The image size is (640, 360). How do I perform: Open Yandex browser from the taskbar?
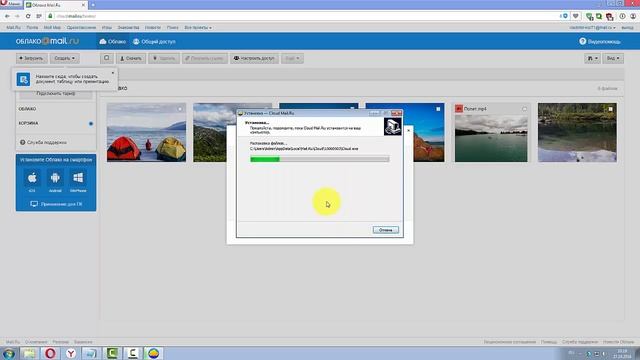pos(71,353)
